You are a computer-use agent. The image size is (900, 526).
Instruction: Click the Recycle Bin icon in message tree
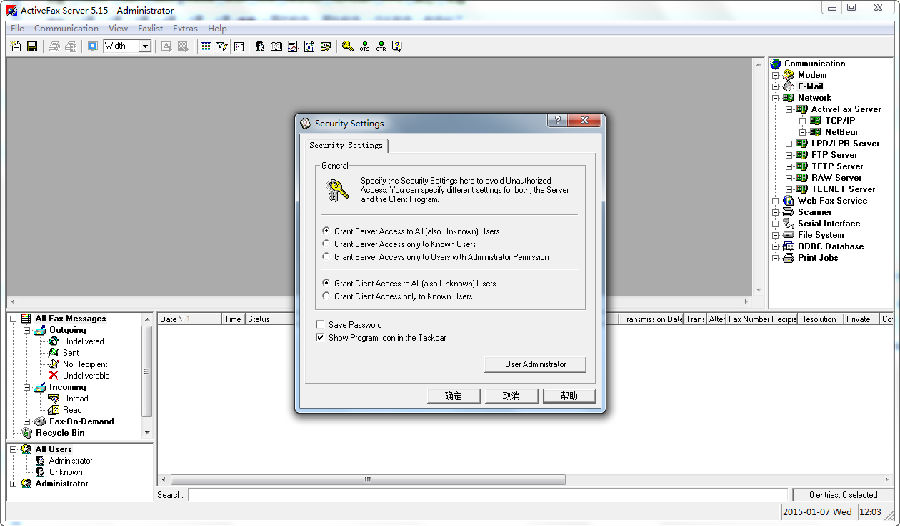point(26,433)
